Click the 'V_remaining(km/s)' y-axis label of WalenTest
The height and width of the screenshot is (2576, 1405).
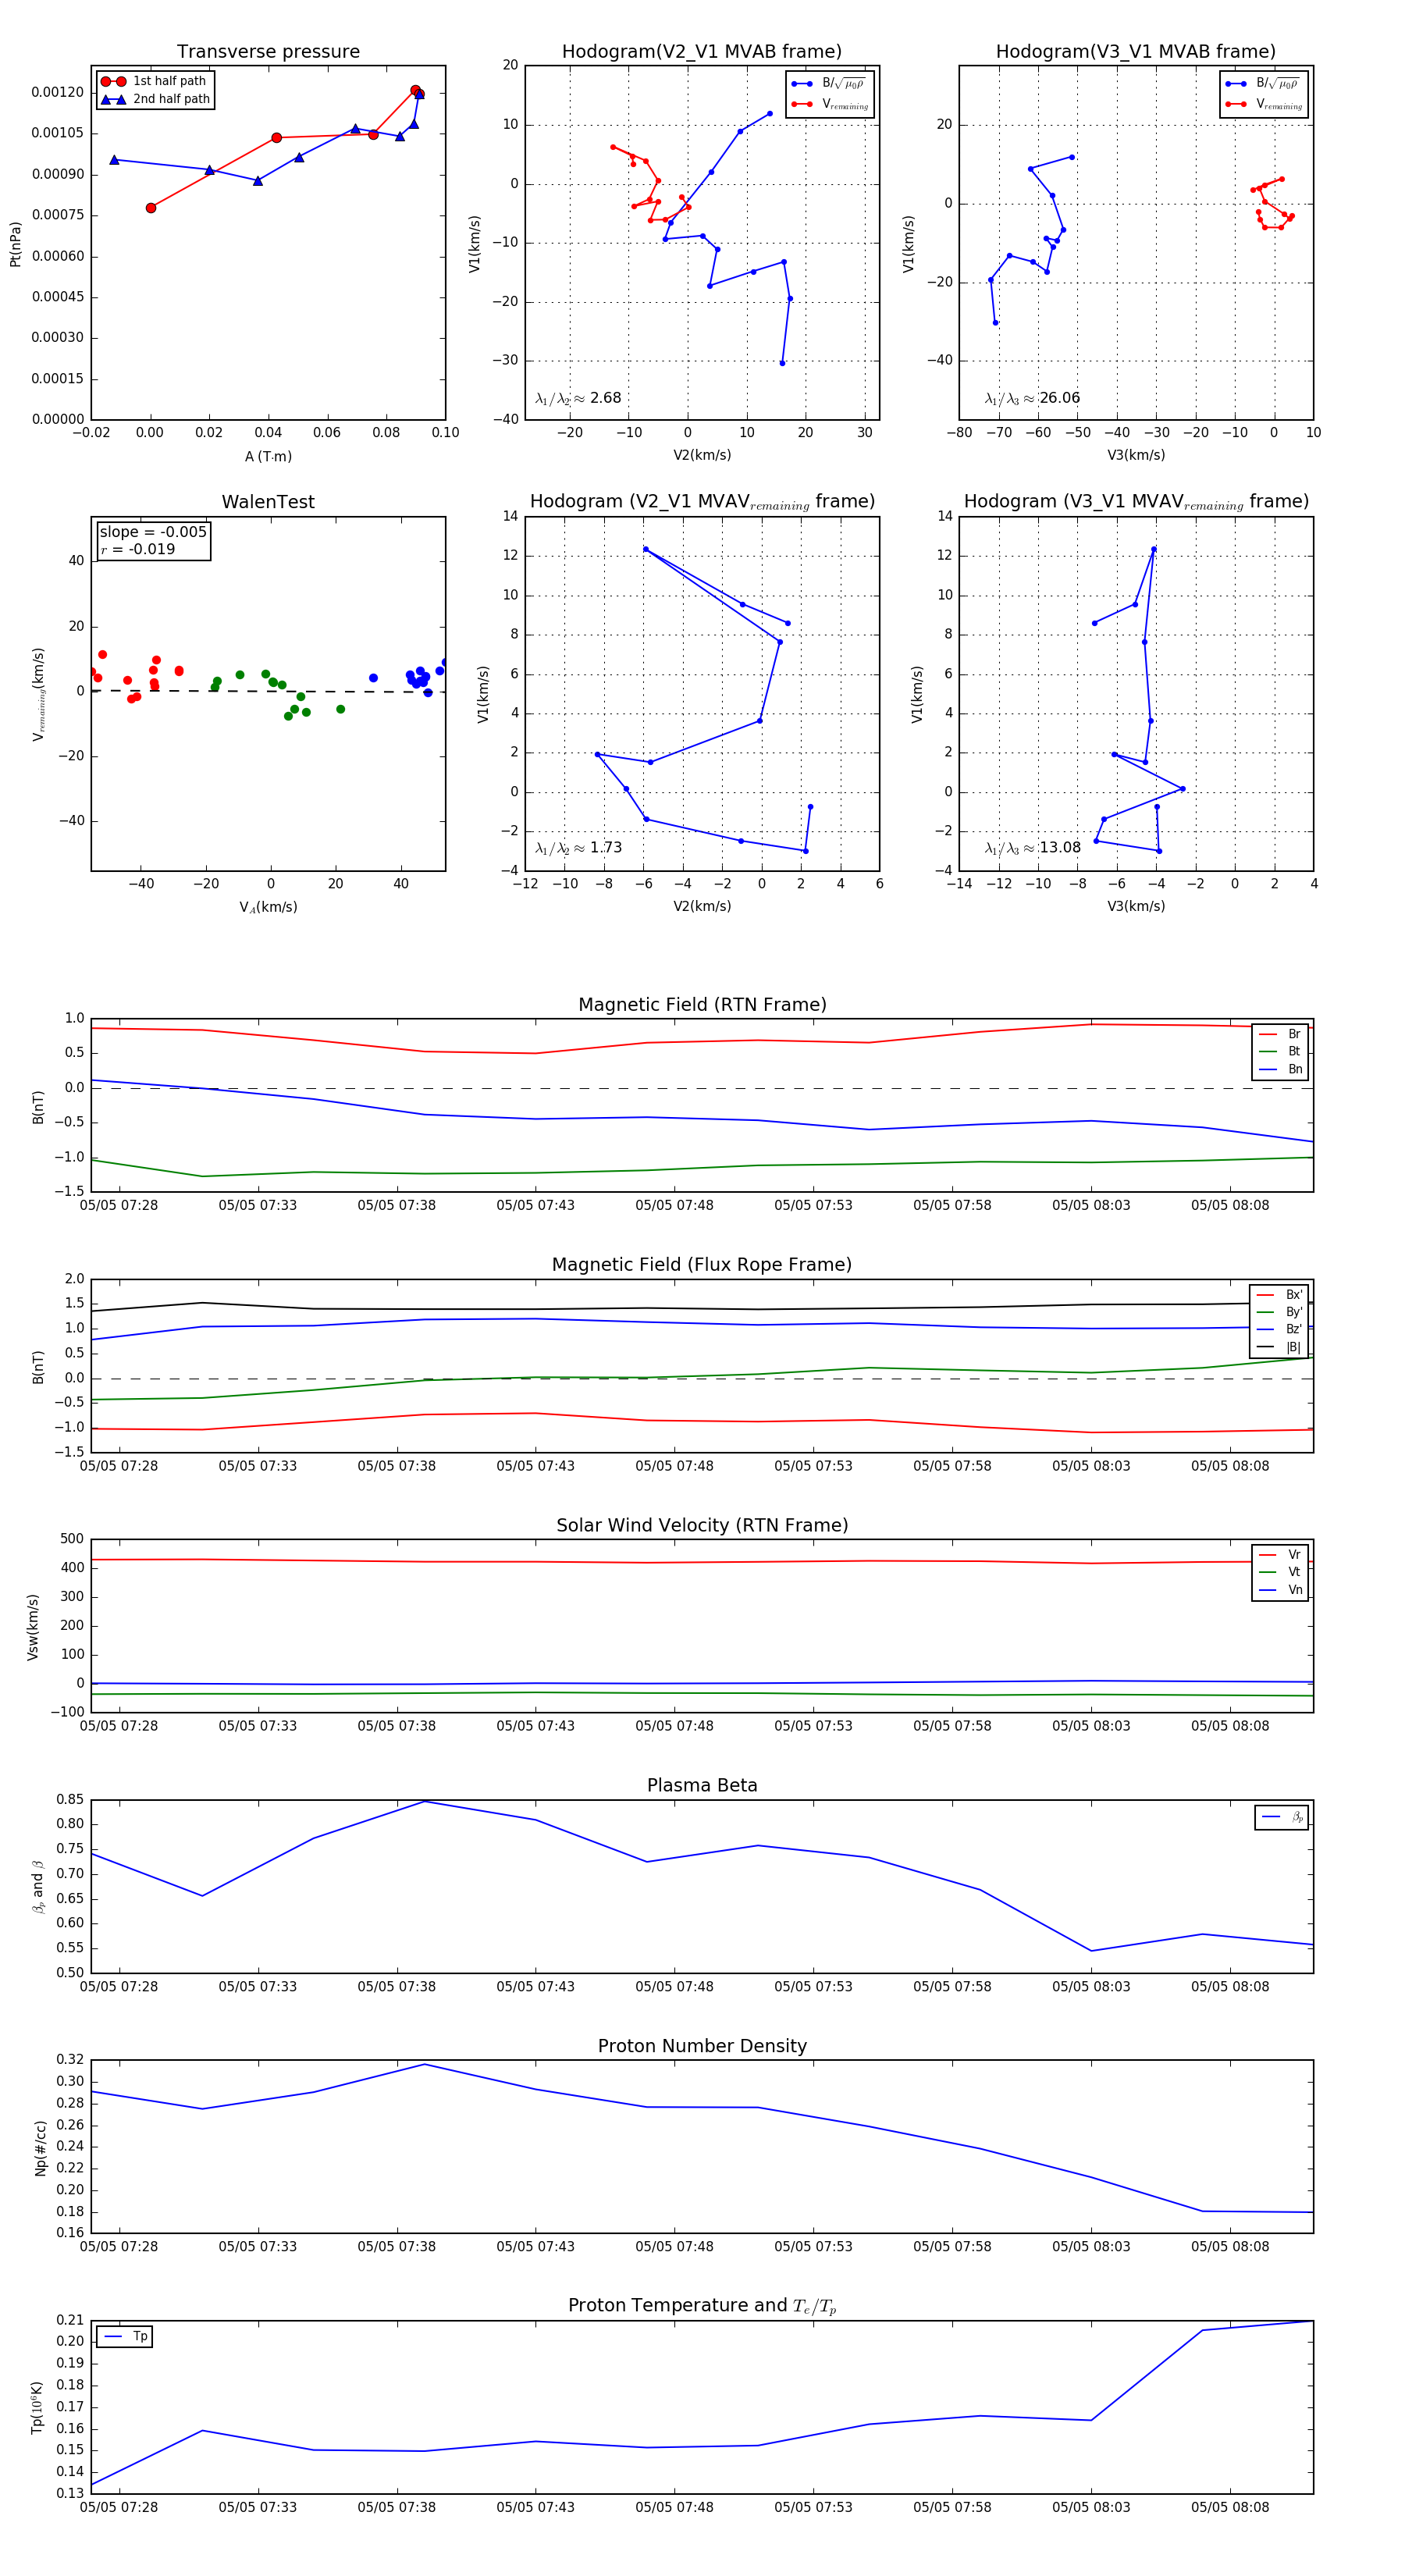click(x=39, y=694)
